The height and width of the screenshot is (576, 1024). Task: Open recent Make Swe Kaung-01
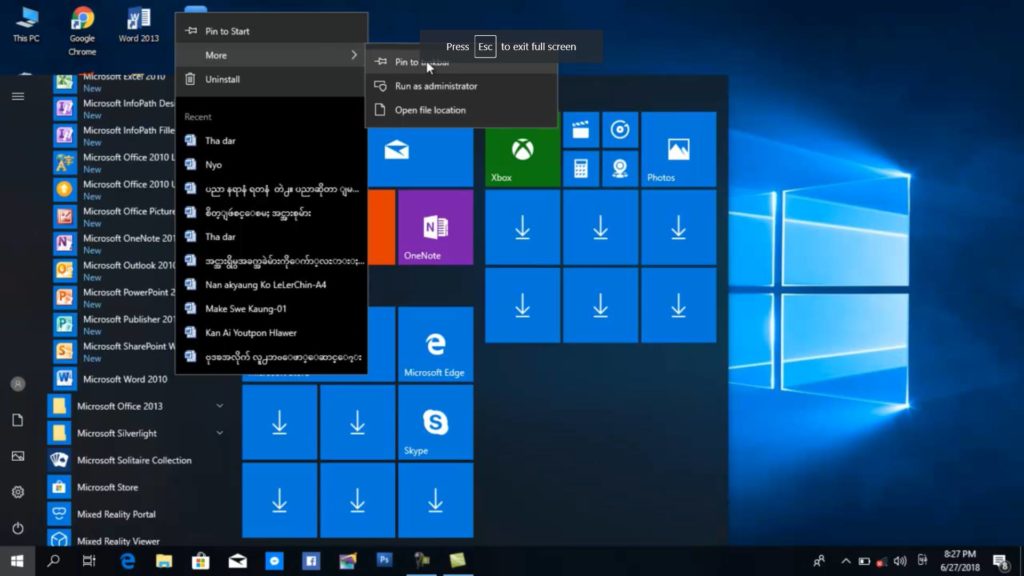point(271,309)
